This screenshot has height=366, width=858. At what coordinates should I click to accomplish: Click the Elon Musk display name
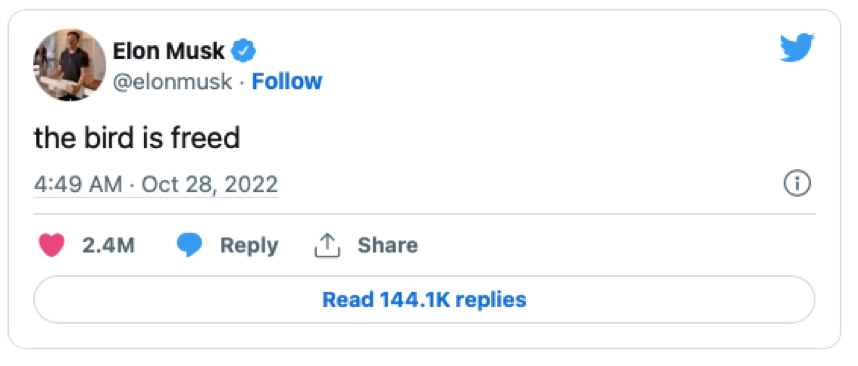[x=169, y=51]
